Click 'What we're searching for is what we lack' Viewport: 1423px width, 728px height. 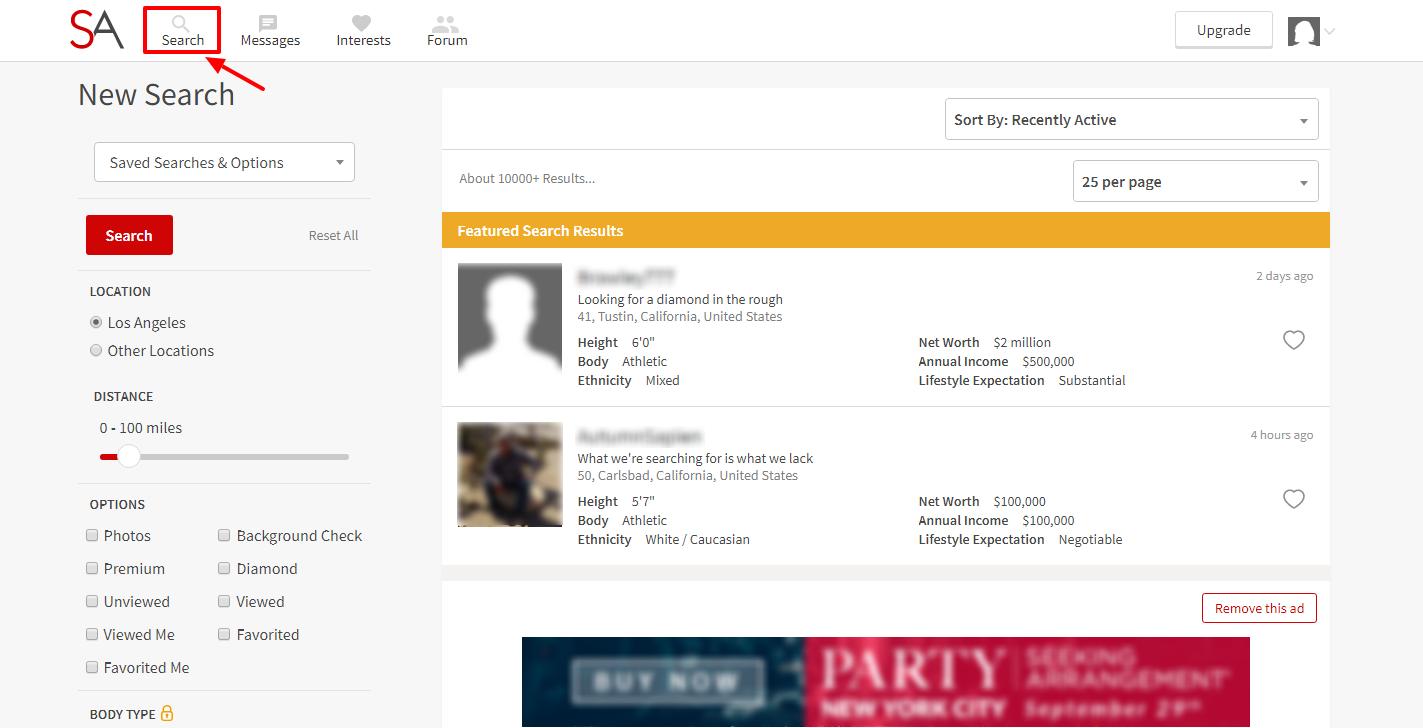click(695, 458)
